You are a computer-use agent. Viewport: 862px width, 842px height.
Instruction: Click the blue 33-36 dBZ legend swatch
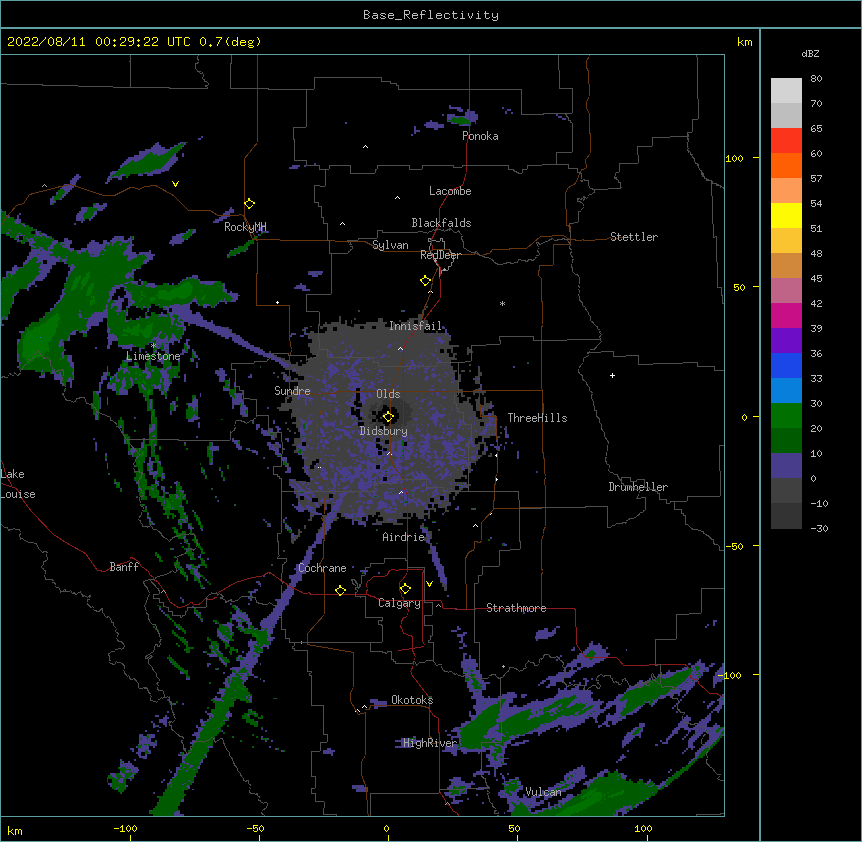point(786,365)
